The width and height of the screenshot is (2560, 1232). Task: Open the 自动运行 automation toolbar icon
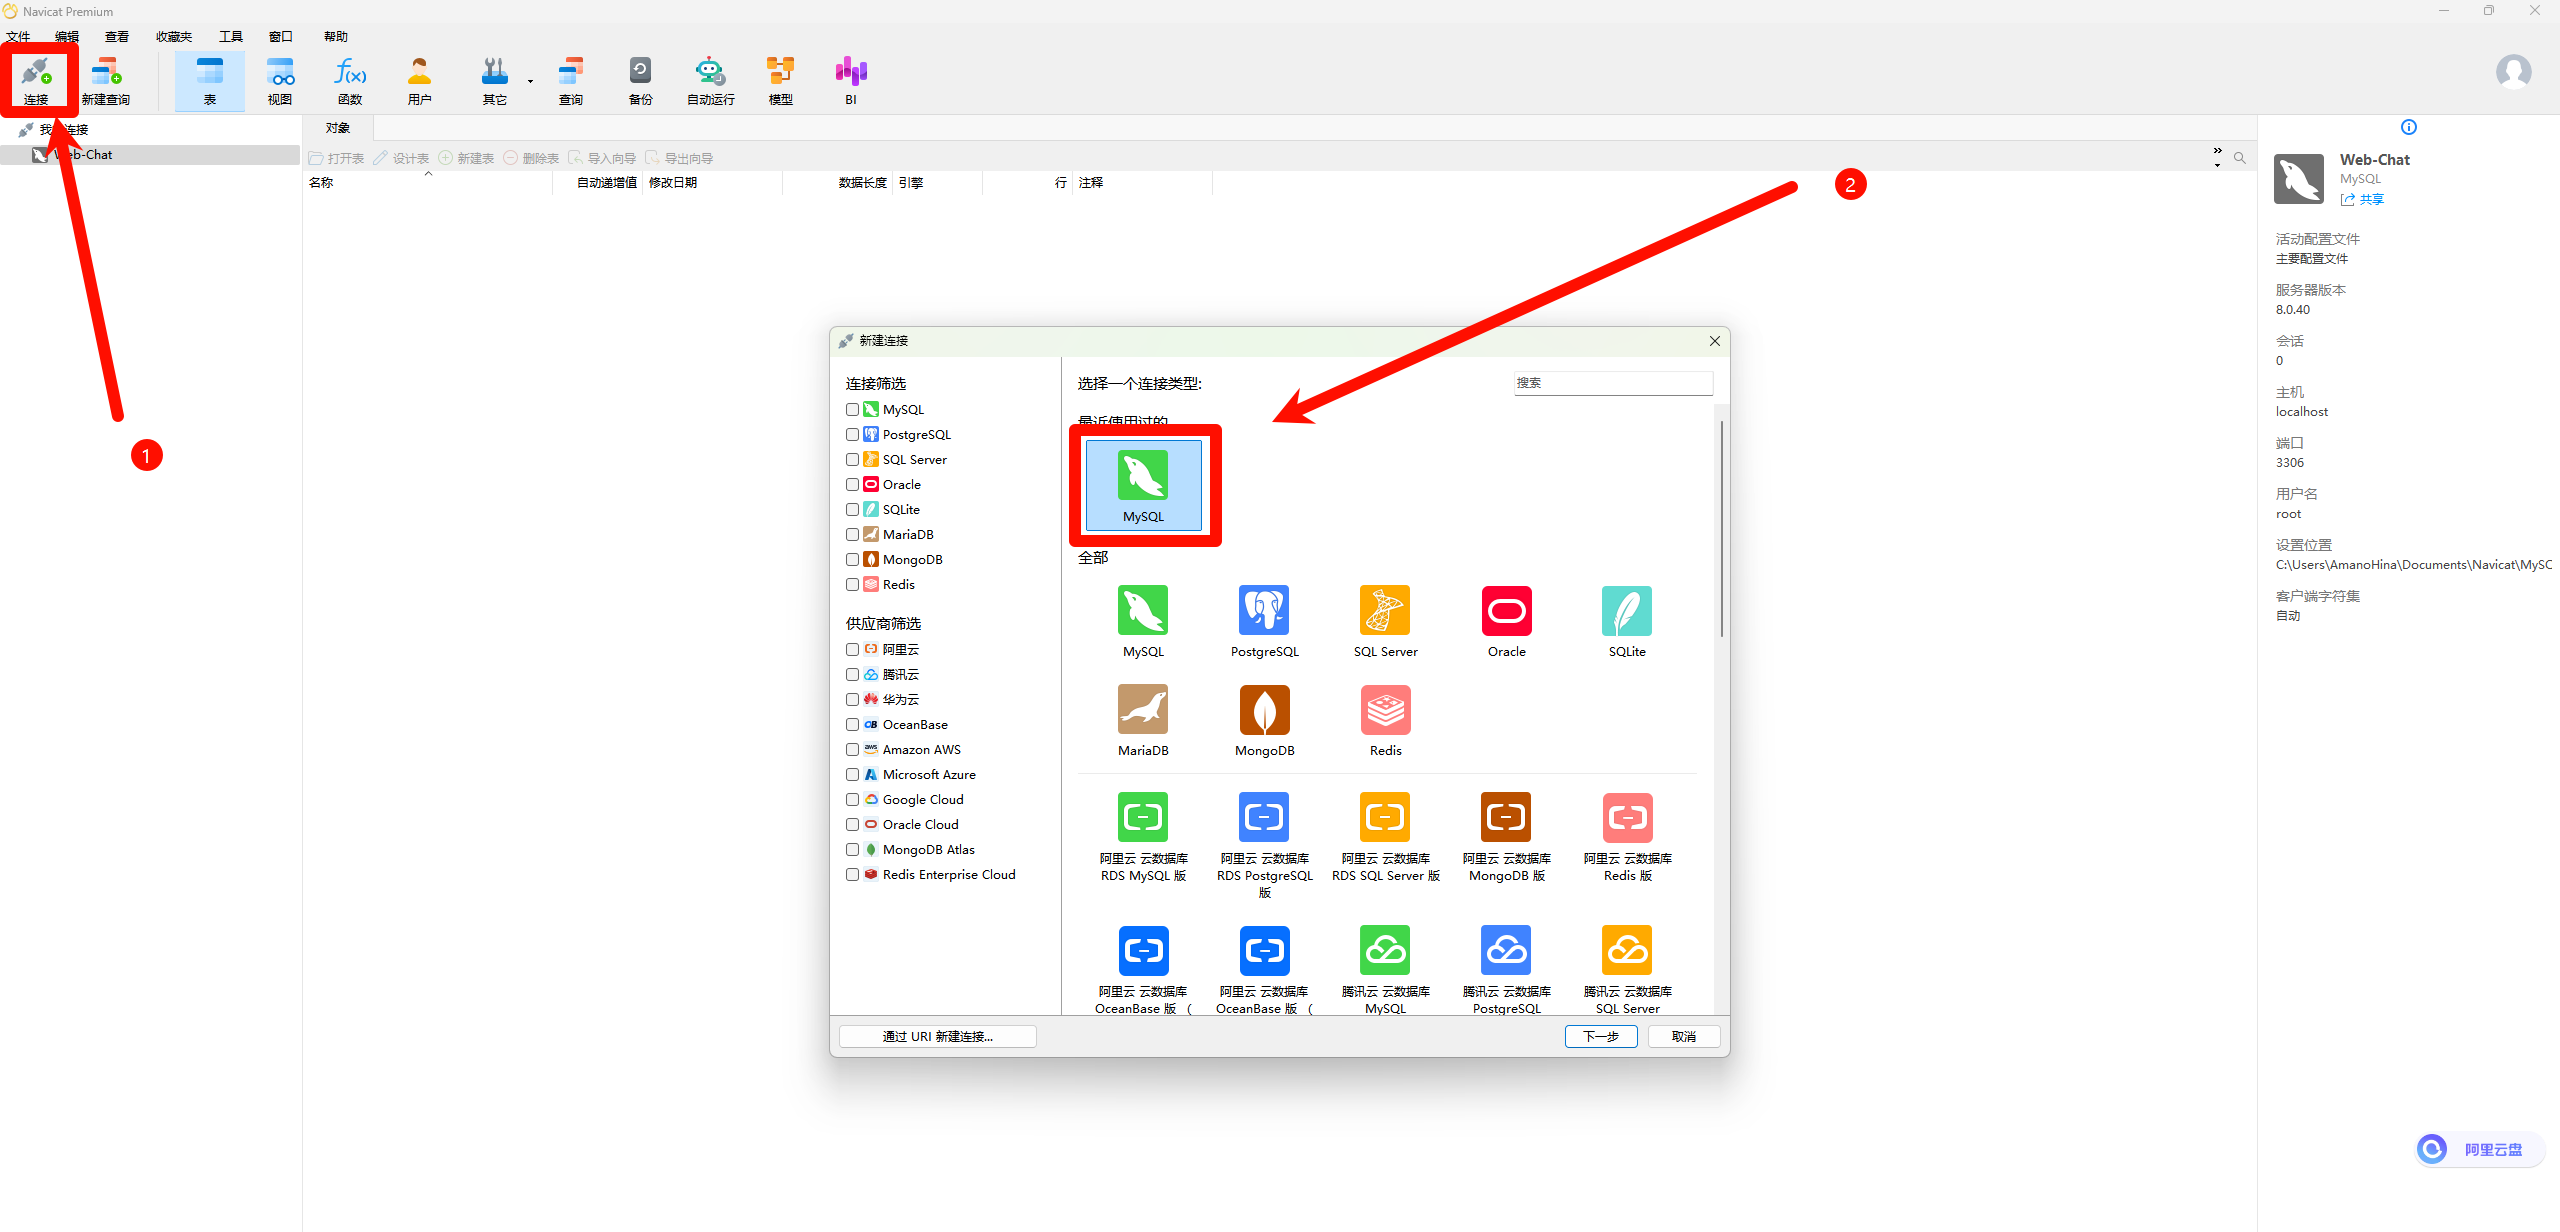pos(711,80)
